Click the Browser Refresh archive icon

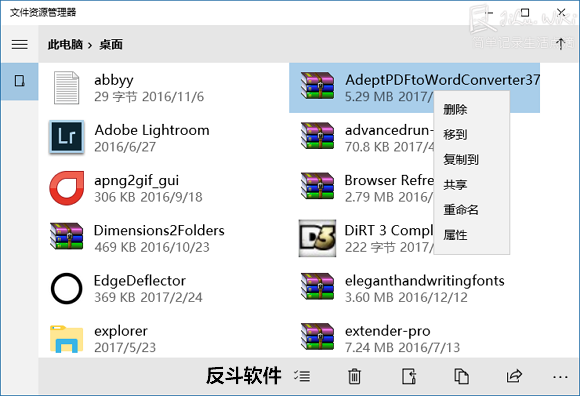click(x=317, y=186)
